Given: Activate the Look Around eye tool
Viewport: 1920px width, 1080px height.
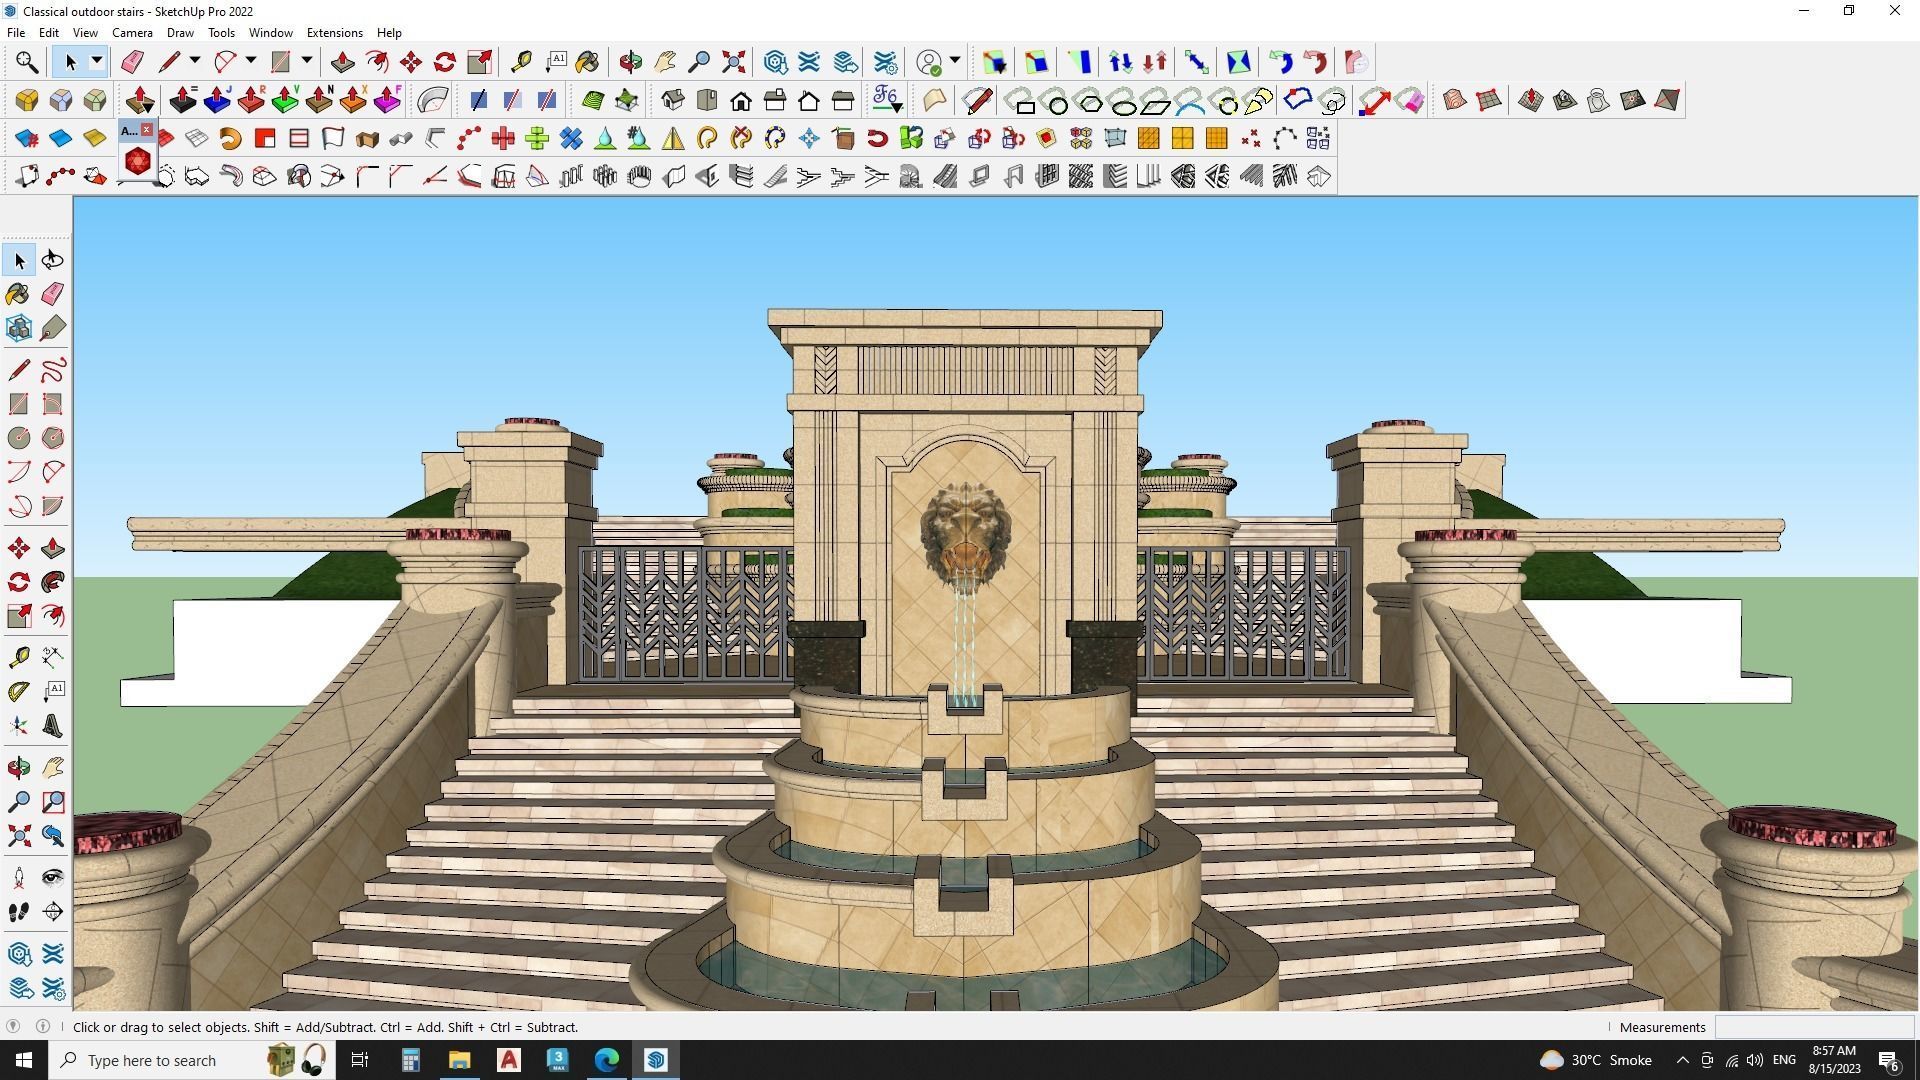Looking at the screenshot, I should [x=52, y=878].
